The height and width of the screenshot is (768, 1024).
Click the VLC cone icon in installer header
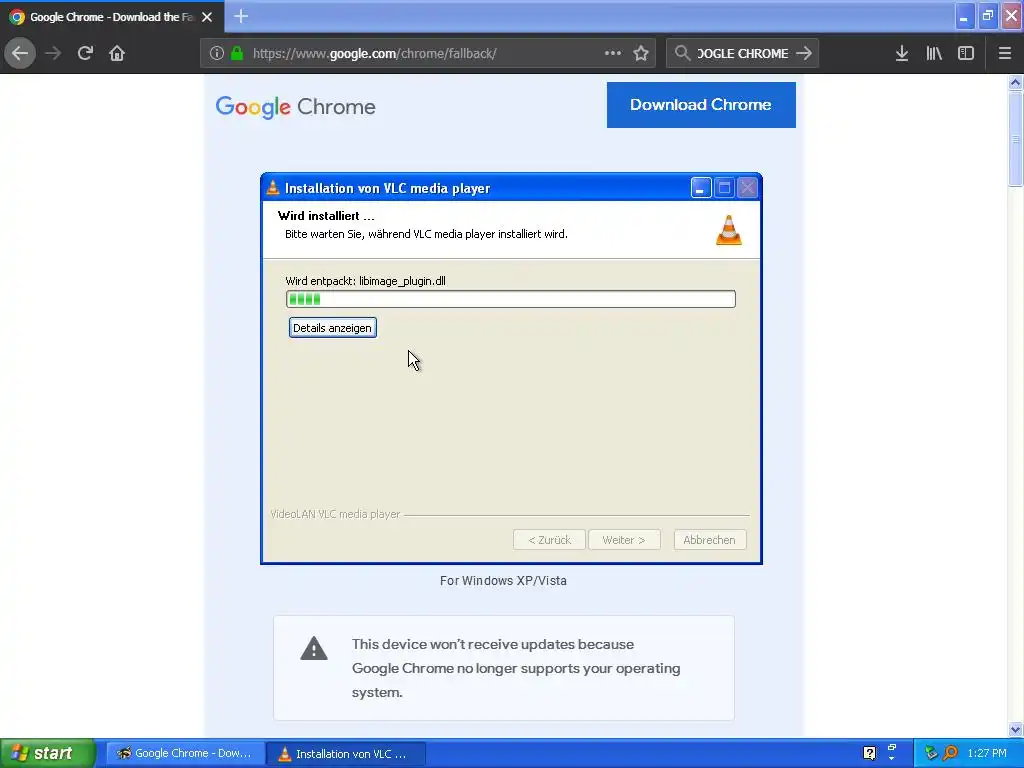729,230
